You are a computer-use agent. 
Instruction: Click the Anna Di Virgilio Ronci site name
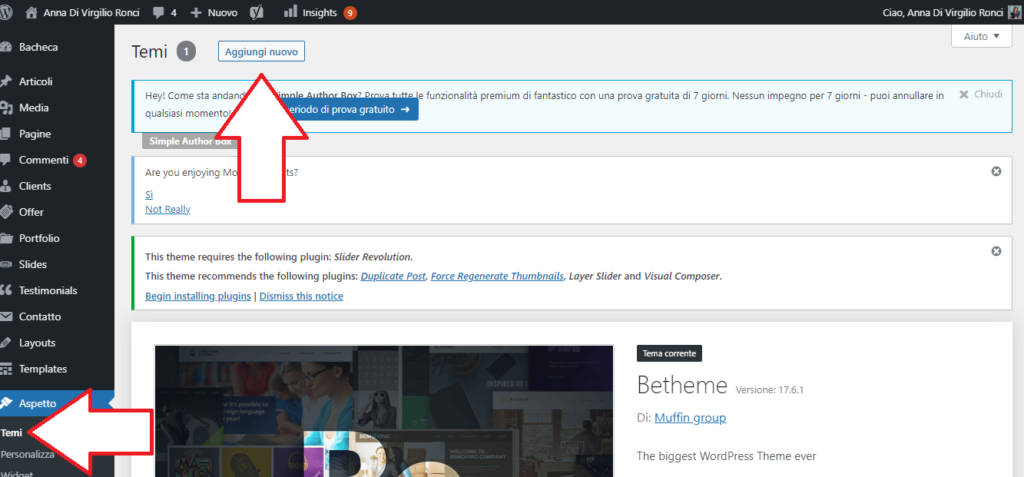pos(91,12)
